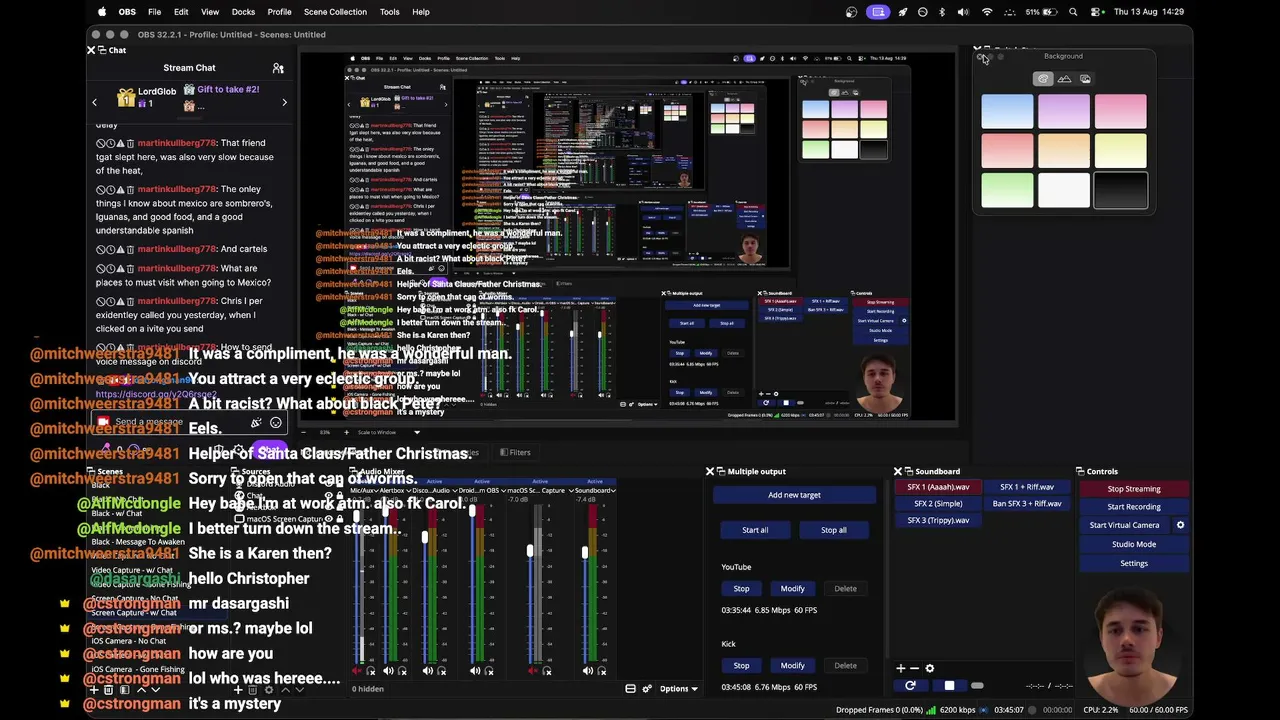
Task: Click Start all outputs button
Action: click(755, 530)
